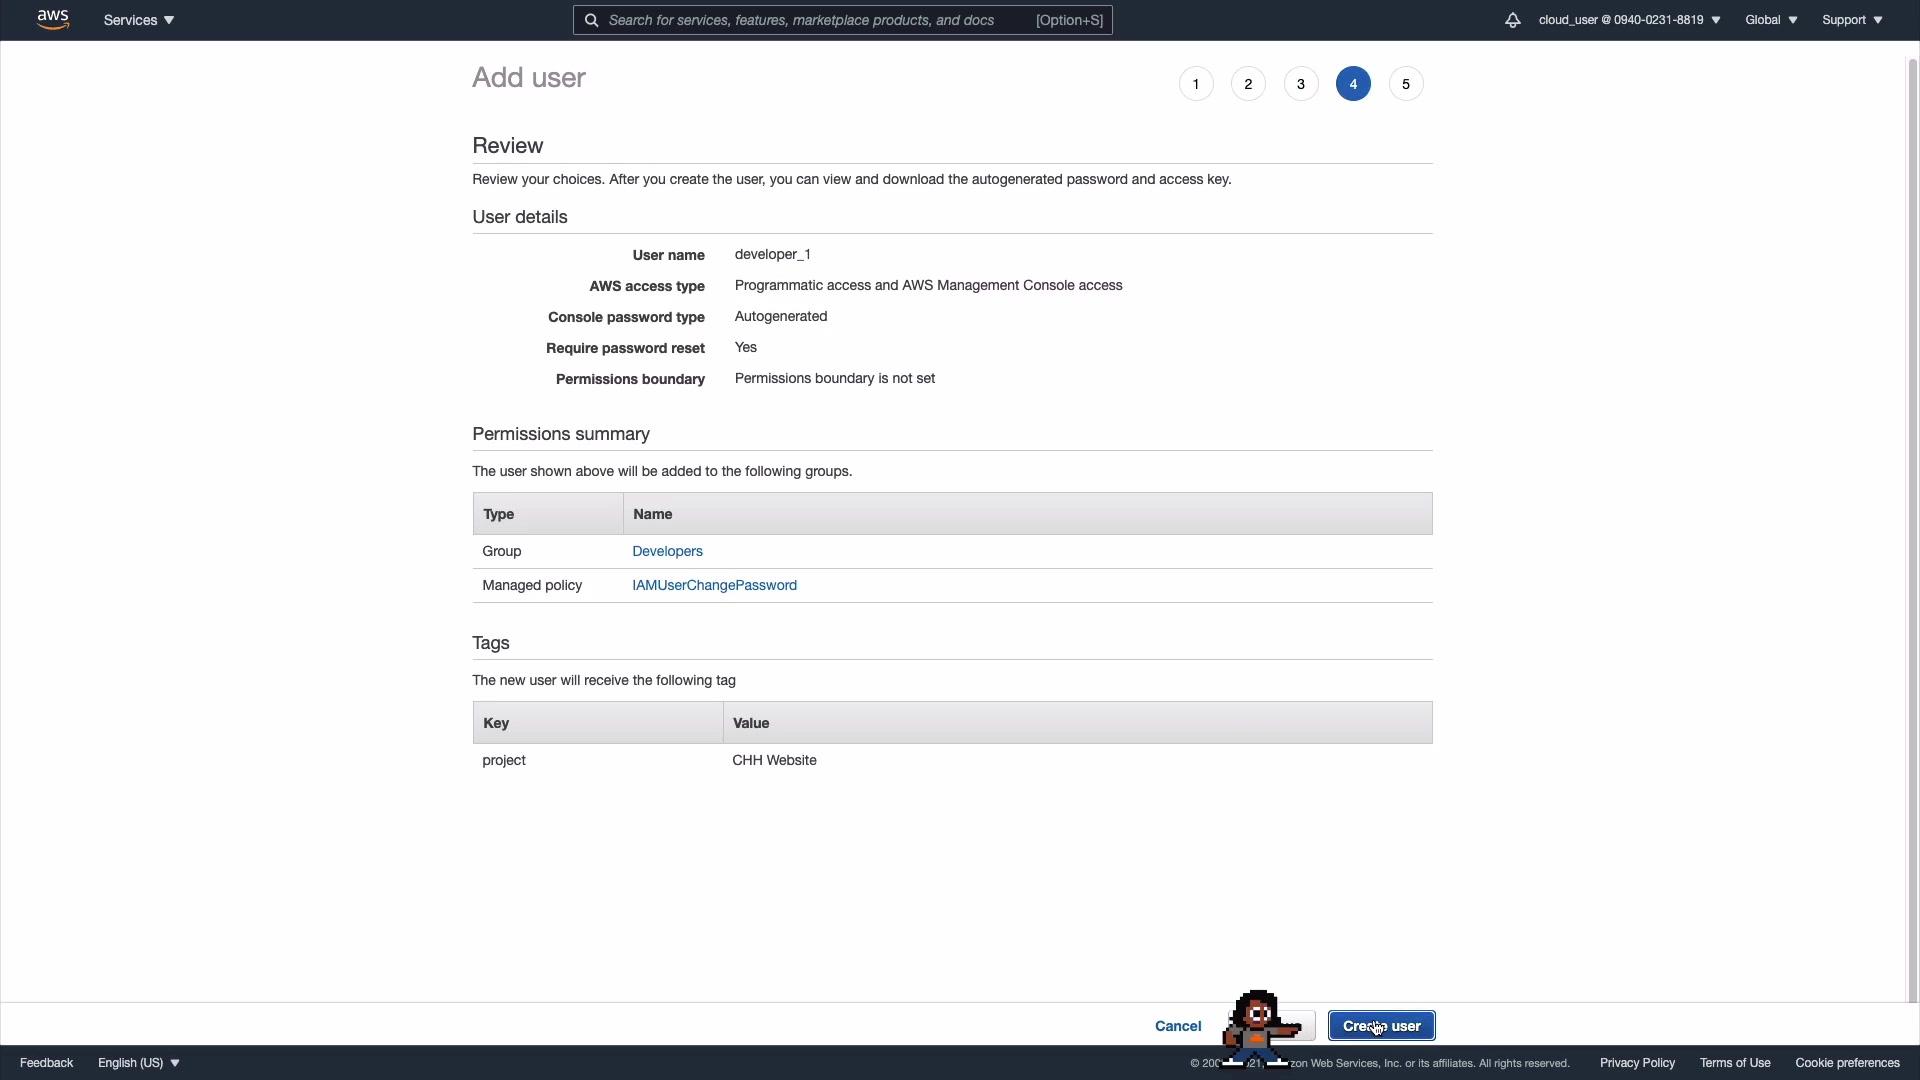Open the cloud_user account dropdown
Screen dimensions: 1920x1080
1629,20
